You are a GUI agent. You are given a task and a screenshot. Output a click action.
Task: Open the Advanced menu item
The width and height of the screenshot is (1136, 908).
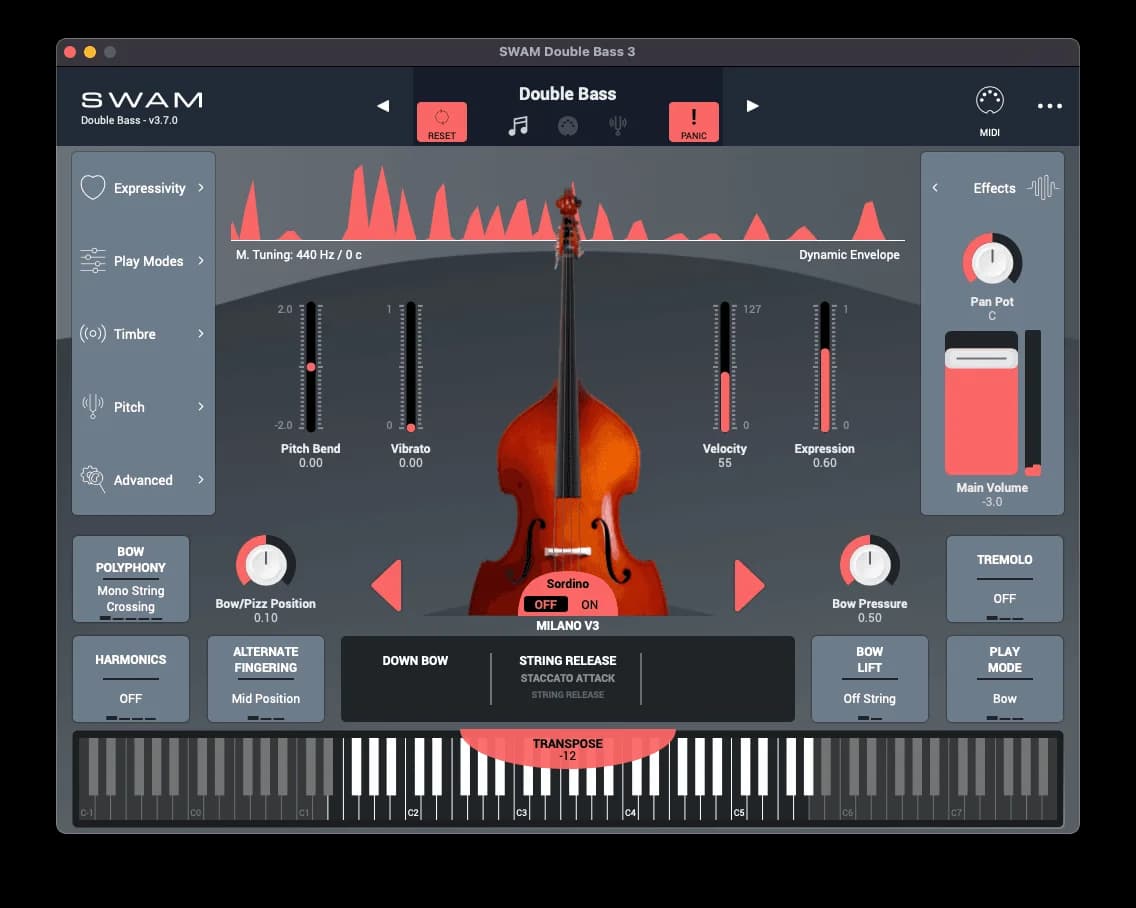click(143, 480)
